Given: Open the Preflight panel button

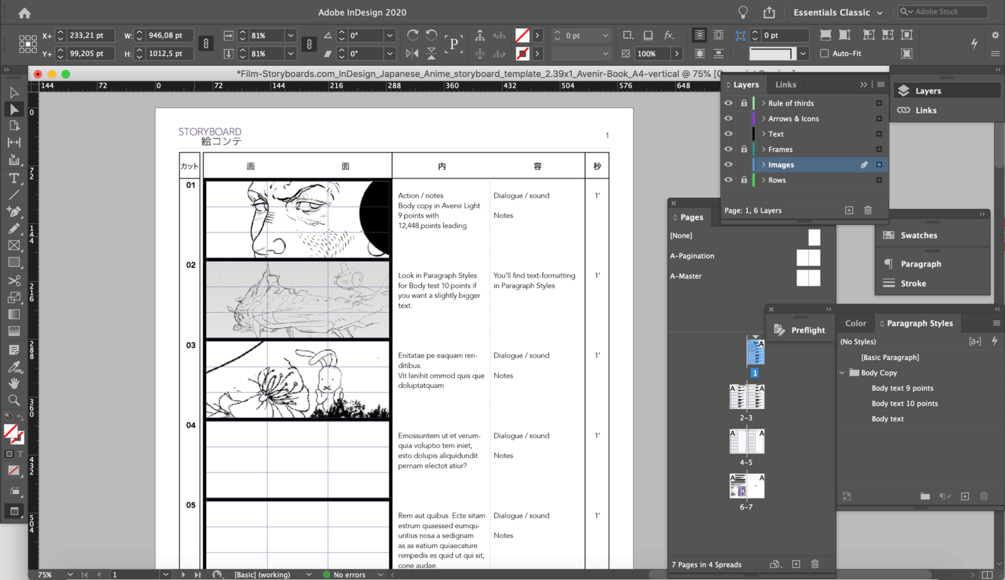Looking at the screenshot, I should [x=800, y=330].
